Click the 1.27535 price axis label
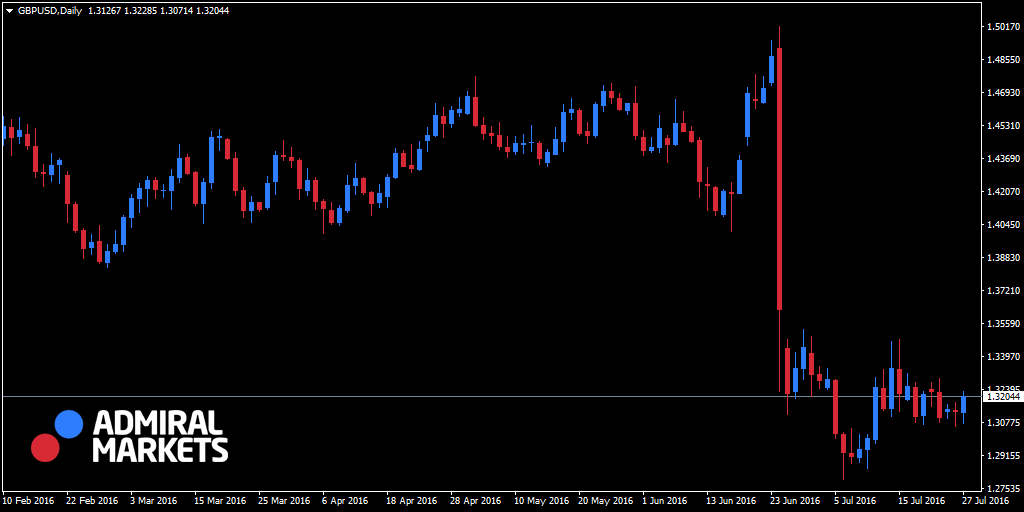Viewport: 1024px width, 512px height. pyautogui.click(x=1002, y=489)
